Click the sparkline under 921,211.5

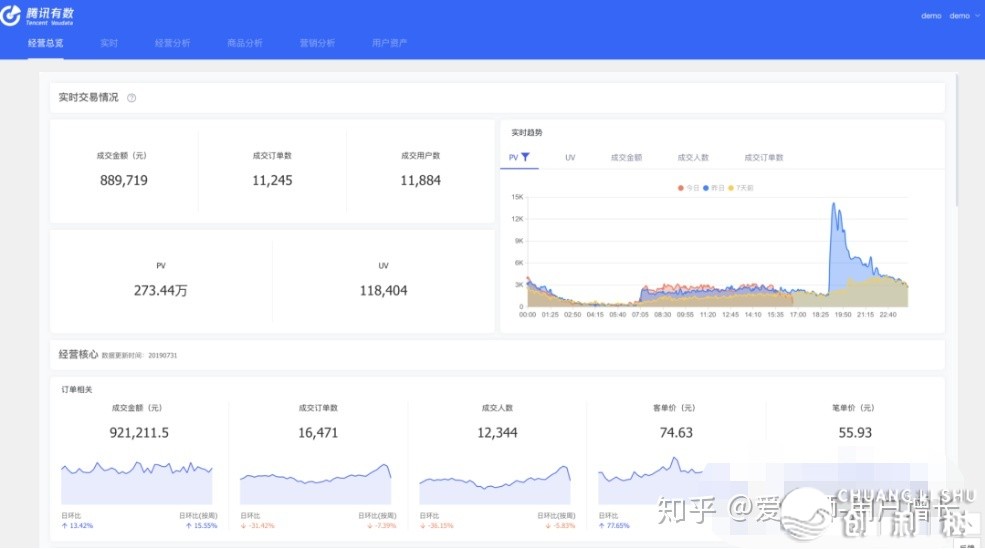[136, 482]
